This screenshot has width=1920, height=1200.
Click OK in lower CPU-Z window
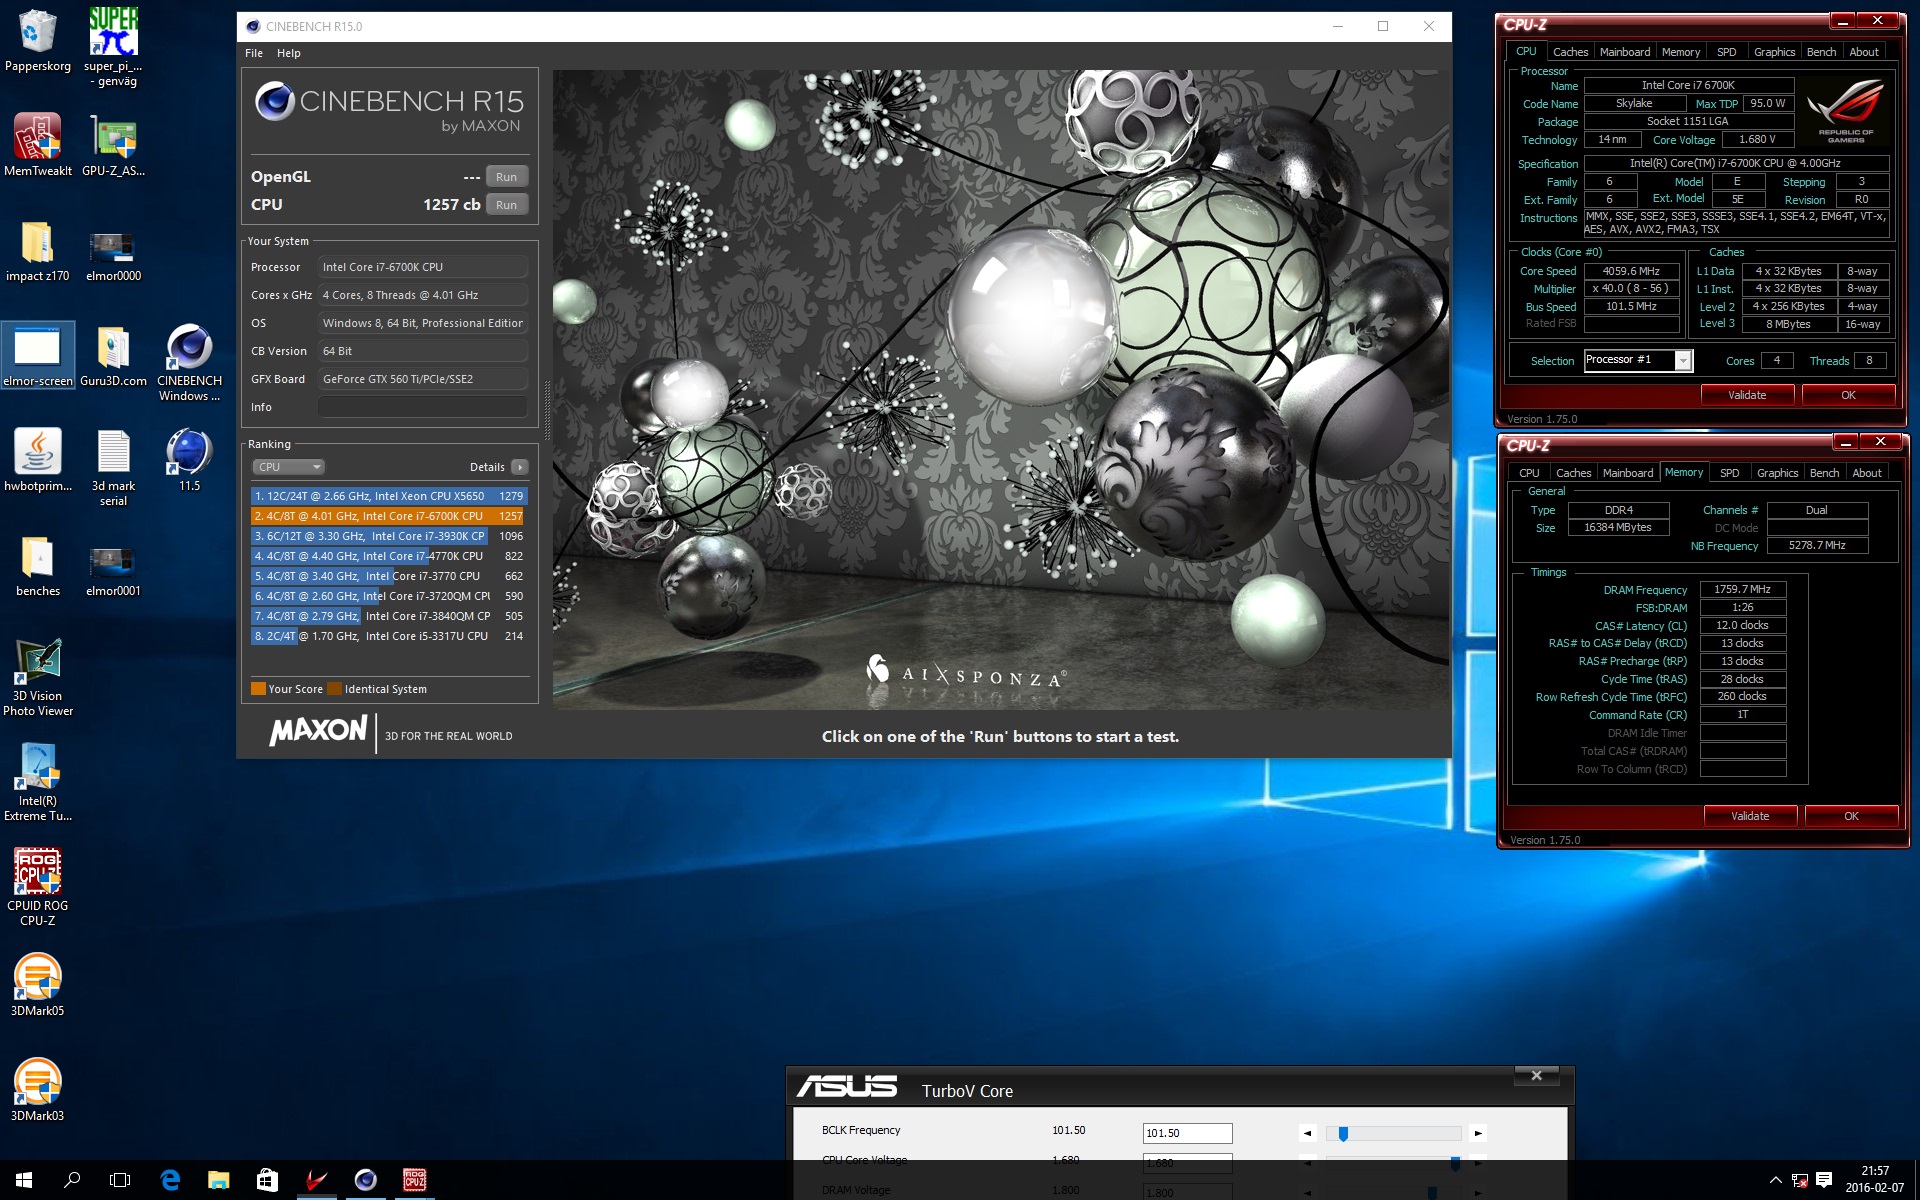[x=1851, y=816]
